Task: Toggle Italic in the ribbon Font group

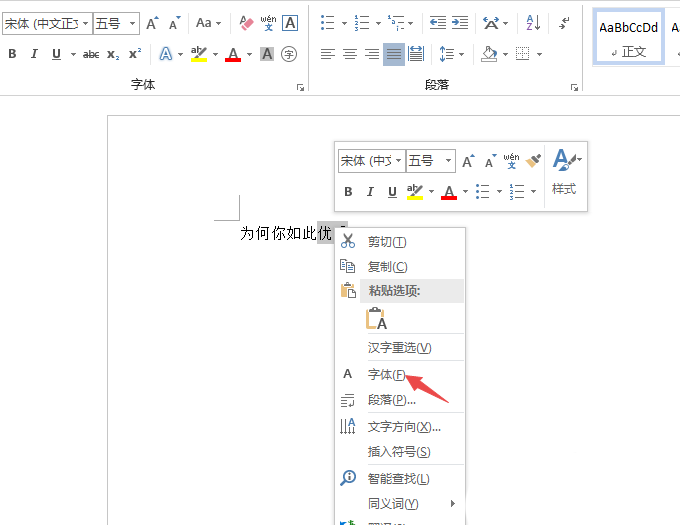Action: 34,54
